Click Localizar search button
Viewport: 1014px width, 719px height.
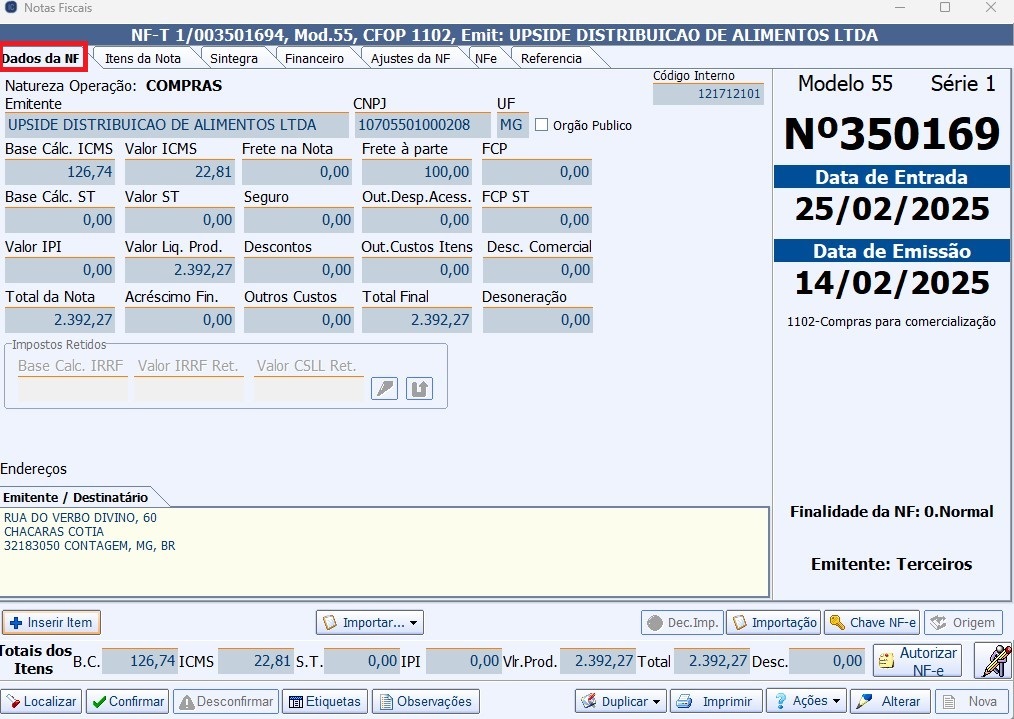[x=41, y=701]
